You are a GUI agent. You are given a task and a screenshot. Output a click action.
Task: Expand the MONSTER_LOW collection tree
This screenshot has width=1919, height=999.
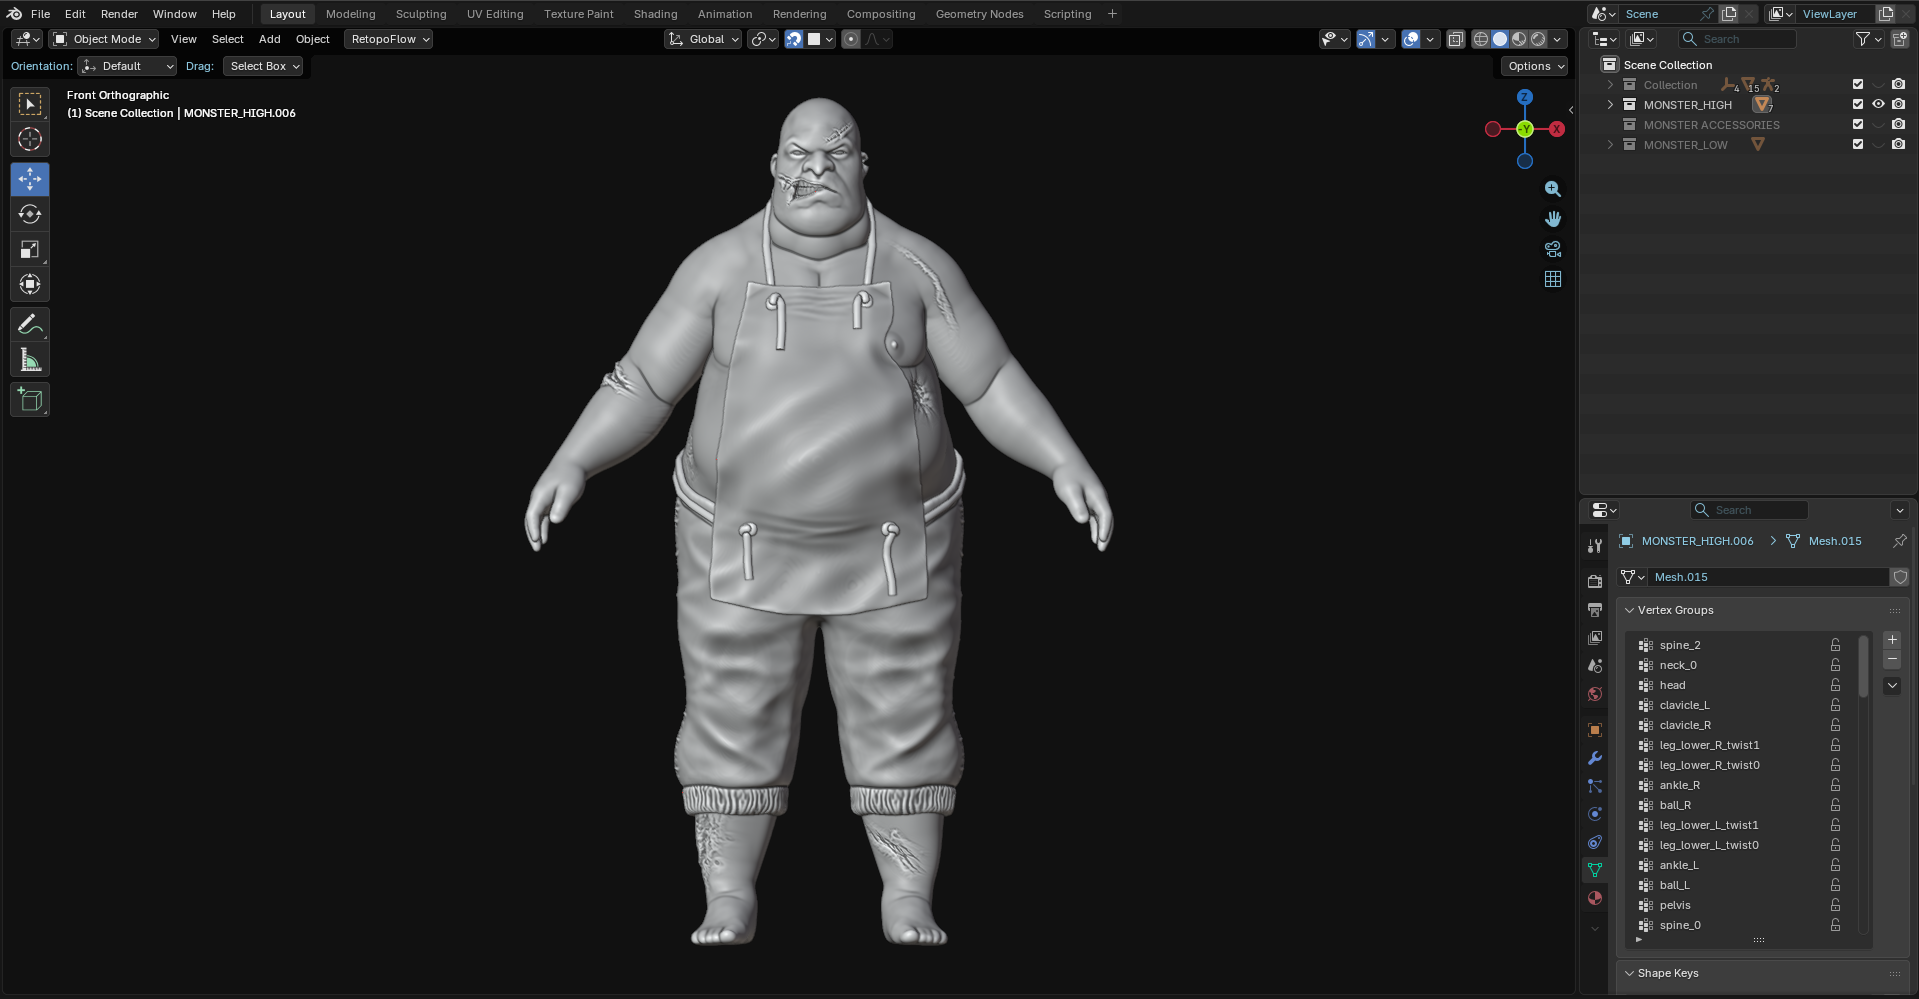tap(1610, 145)
